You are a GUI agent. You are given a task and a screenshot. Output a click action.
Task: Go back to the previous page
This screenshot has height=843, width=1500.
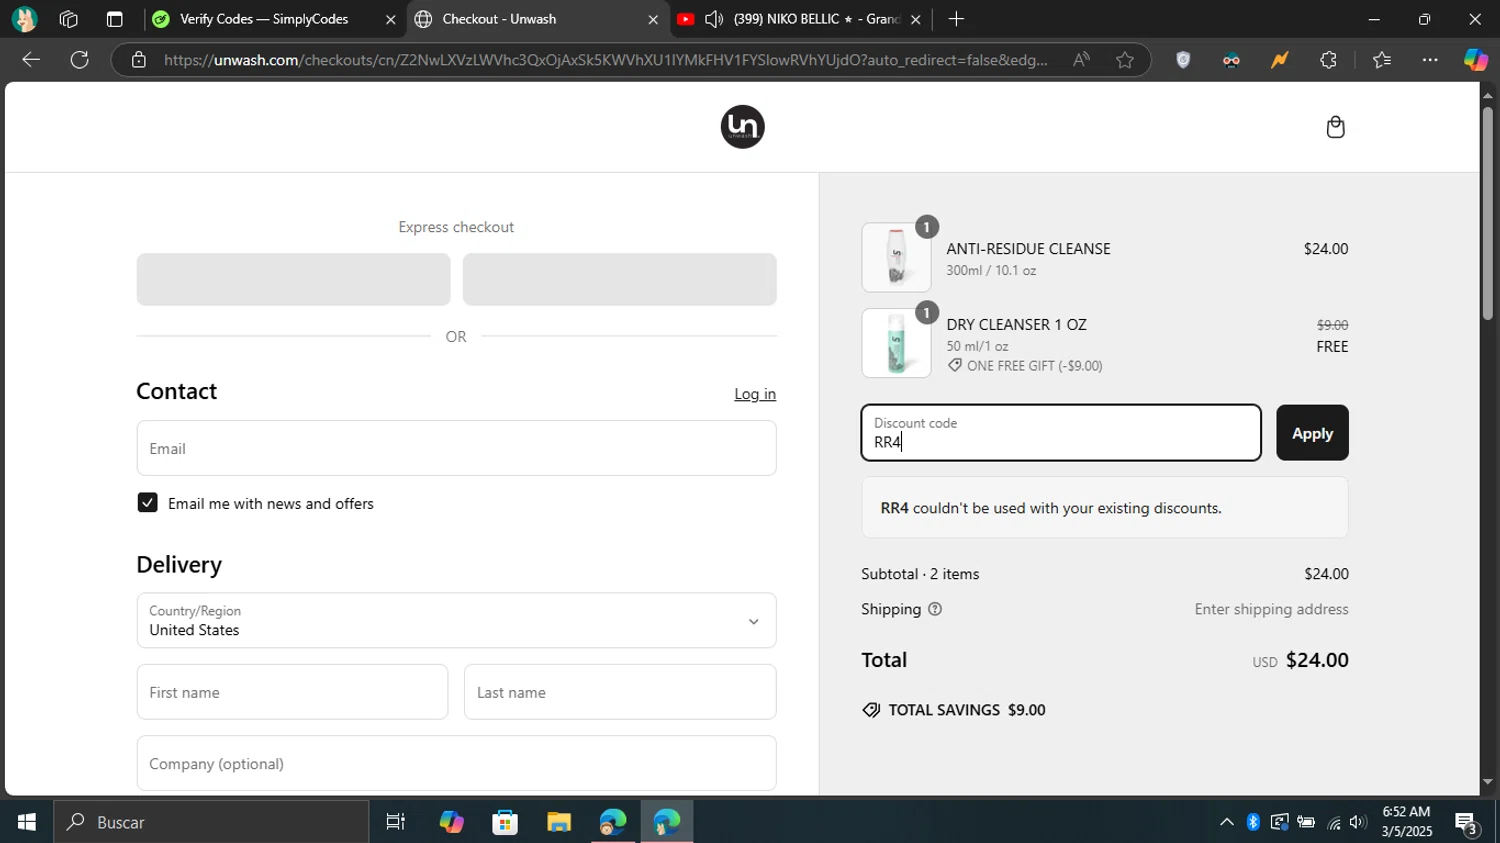click(31, 60)
